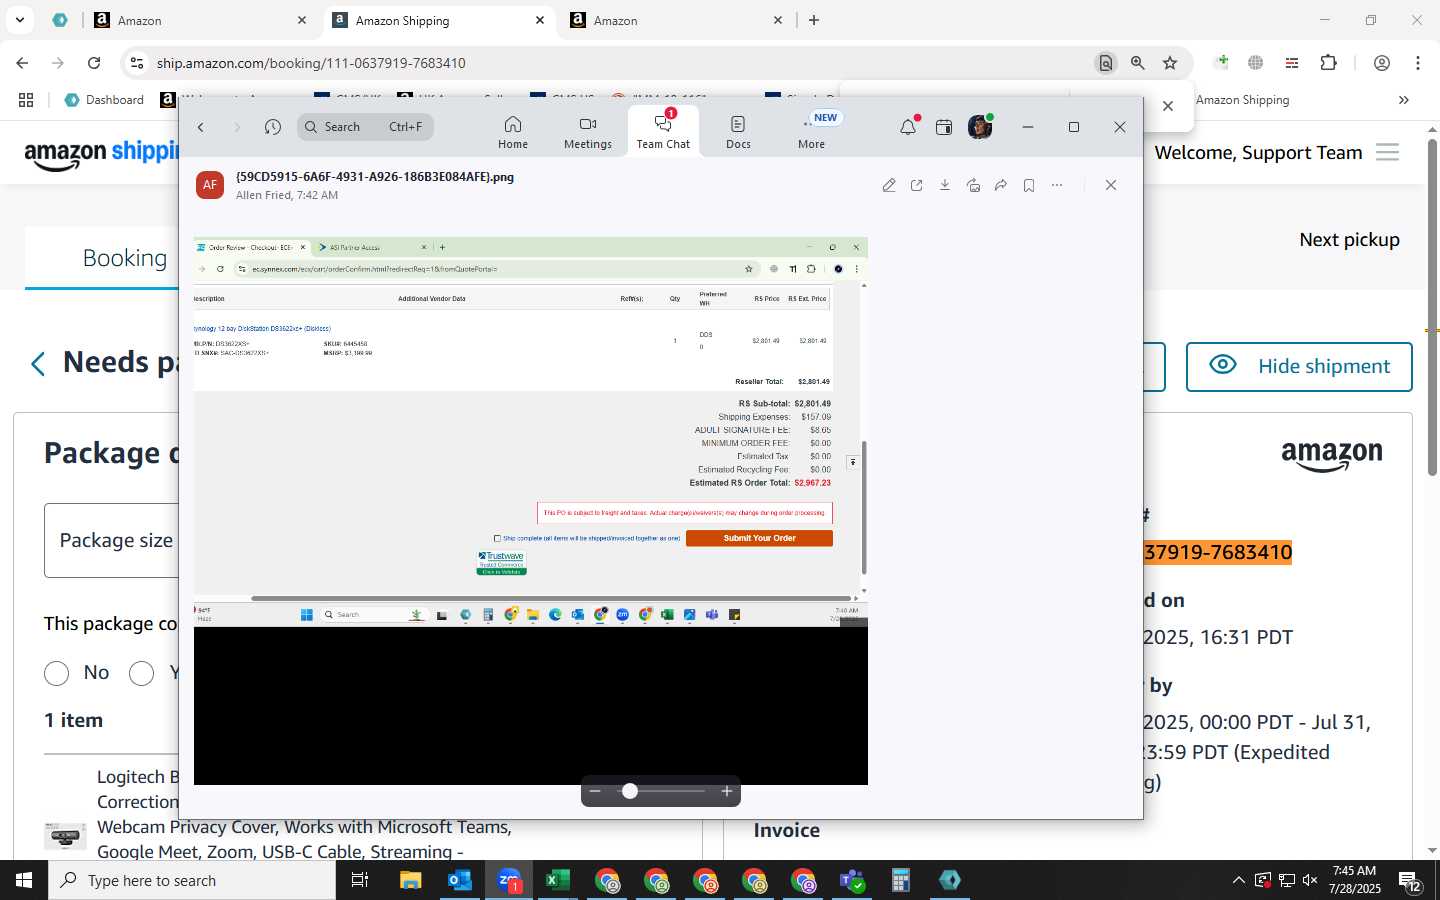Click the Package size field
Screen dimensions: 1440x900
click(x=111, y=540)
